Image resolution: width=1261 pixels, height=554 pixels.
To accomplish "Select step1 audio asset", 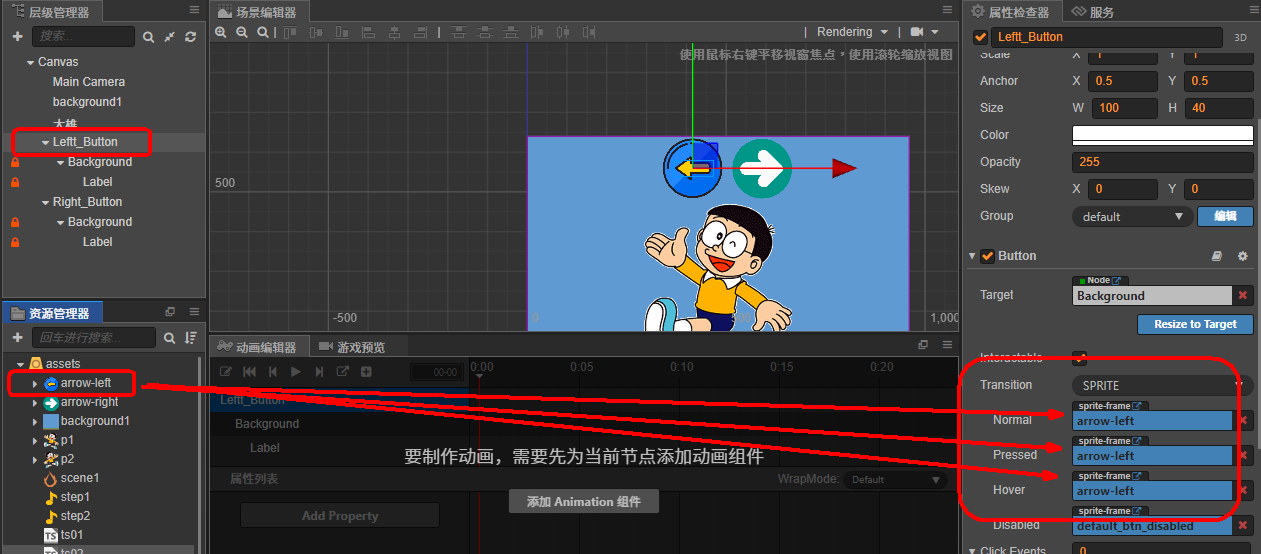I will click(75, 497).
